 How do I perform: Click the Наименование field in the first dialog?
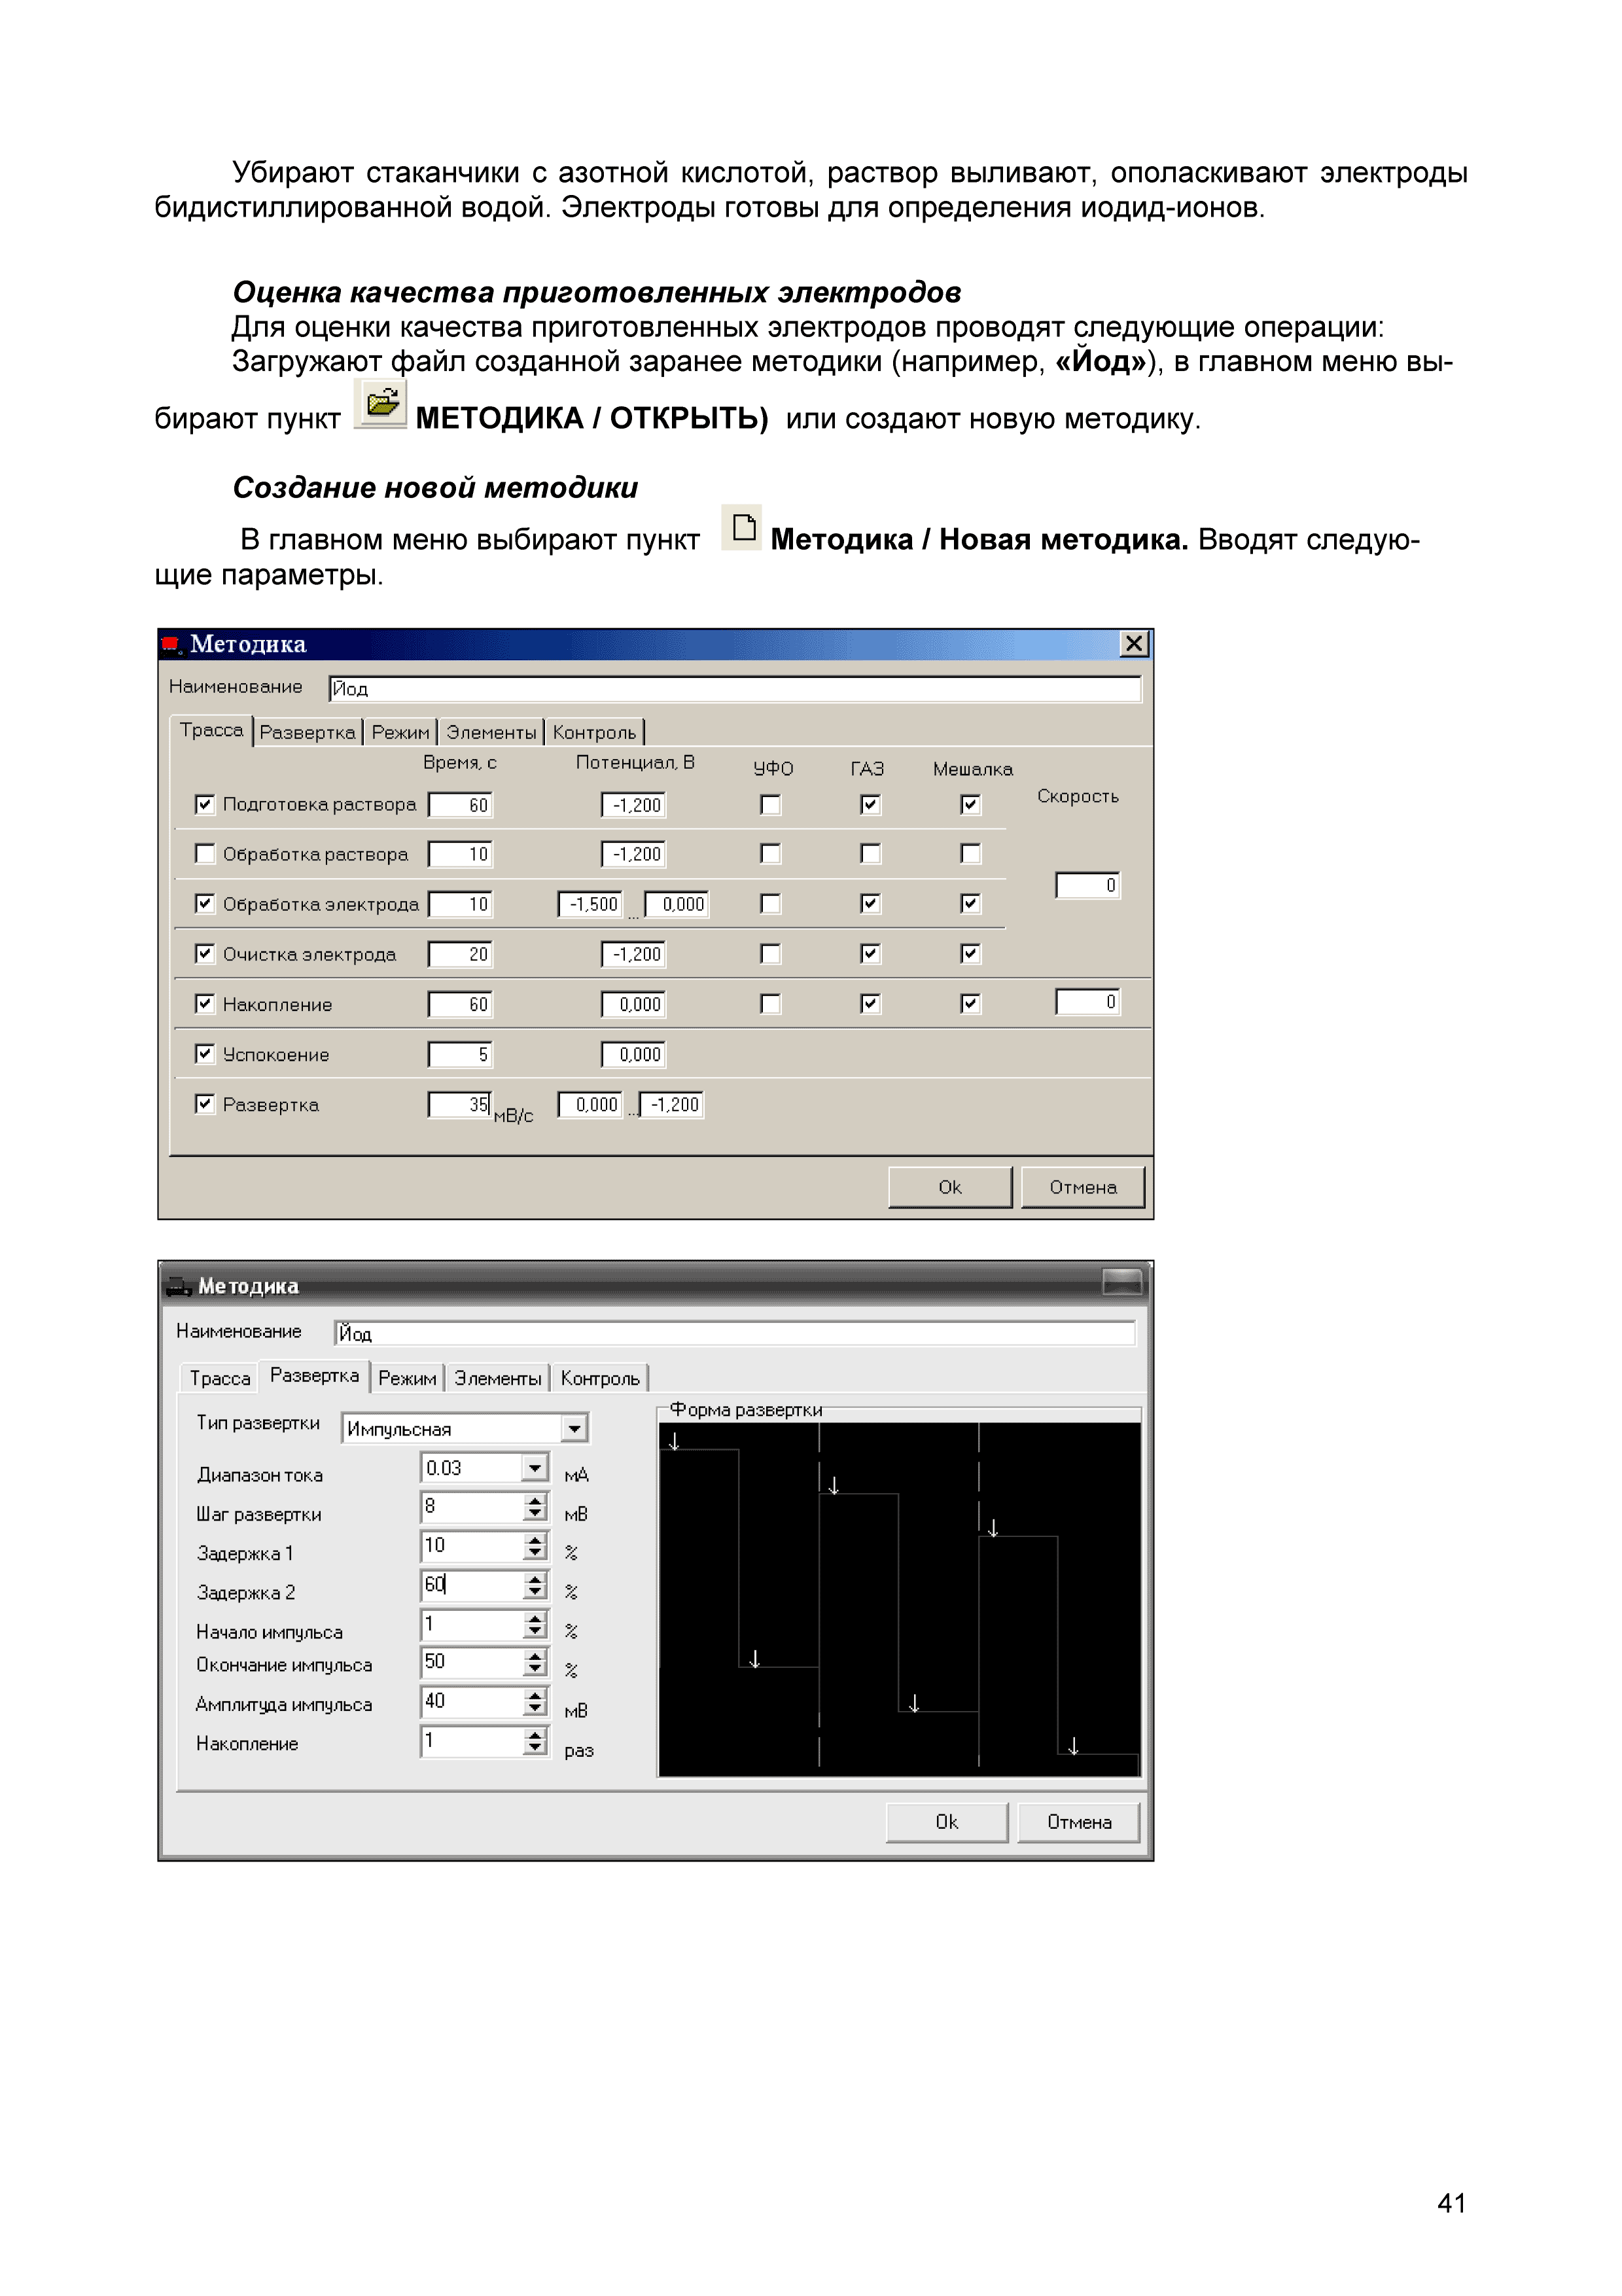735,689
